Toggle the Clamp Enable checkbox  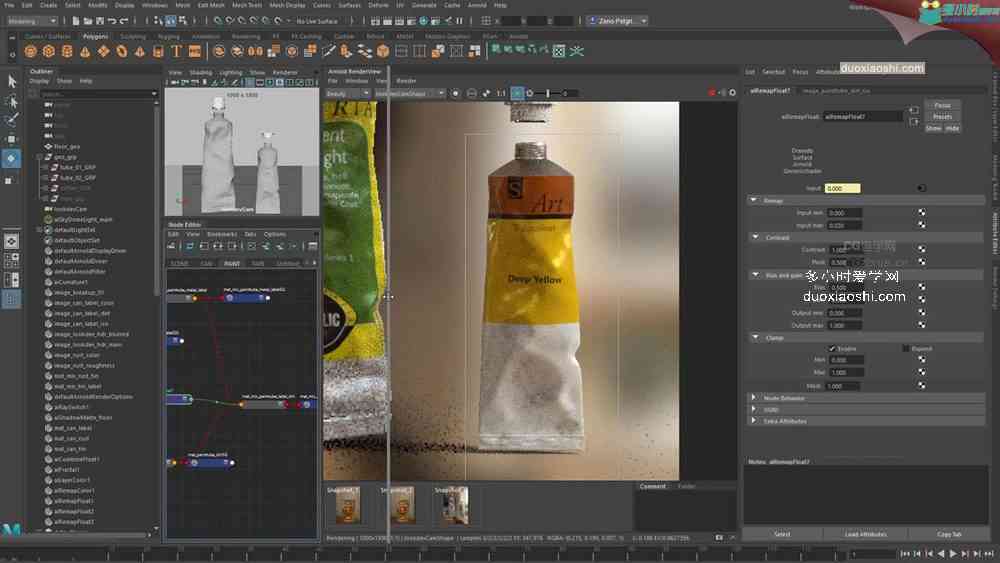pos(832,349)
